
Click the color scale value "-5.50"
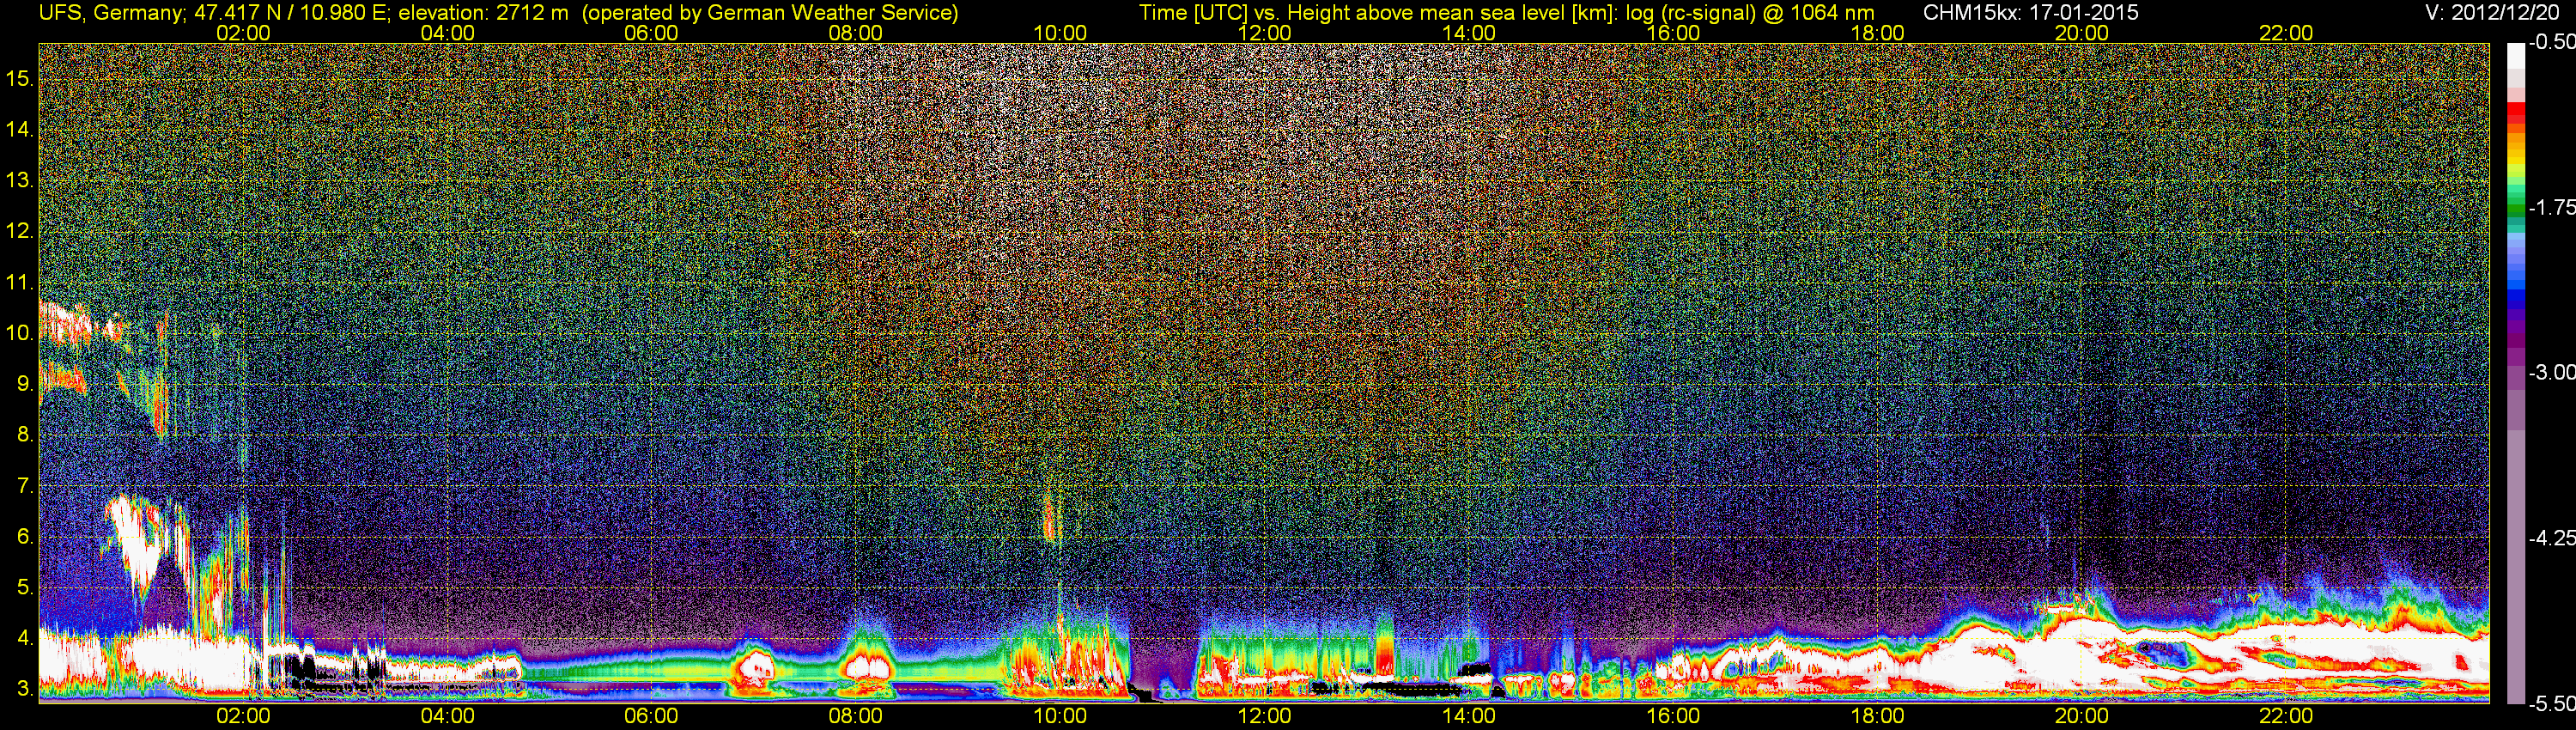coord(2551,703)
